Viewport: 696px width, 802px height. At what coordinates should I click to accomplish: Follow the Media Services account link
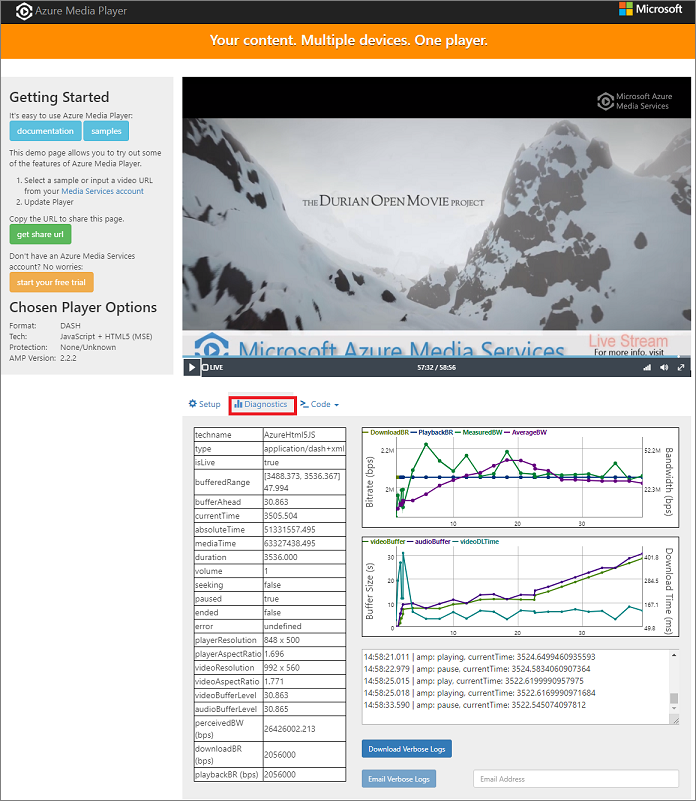[x=102, y=191]
